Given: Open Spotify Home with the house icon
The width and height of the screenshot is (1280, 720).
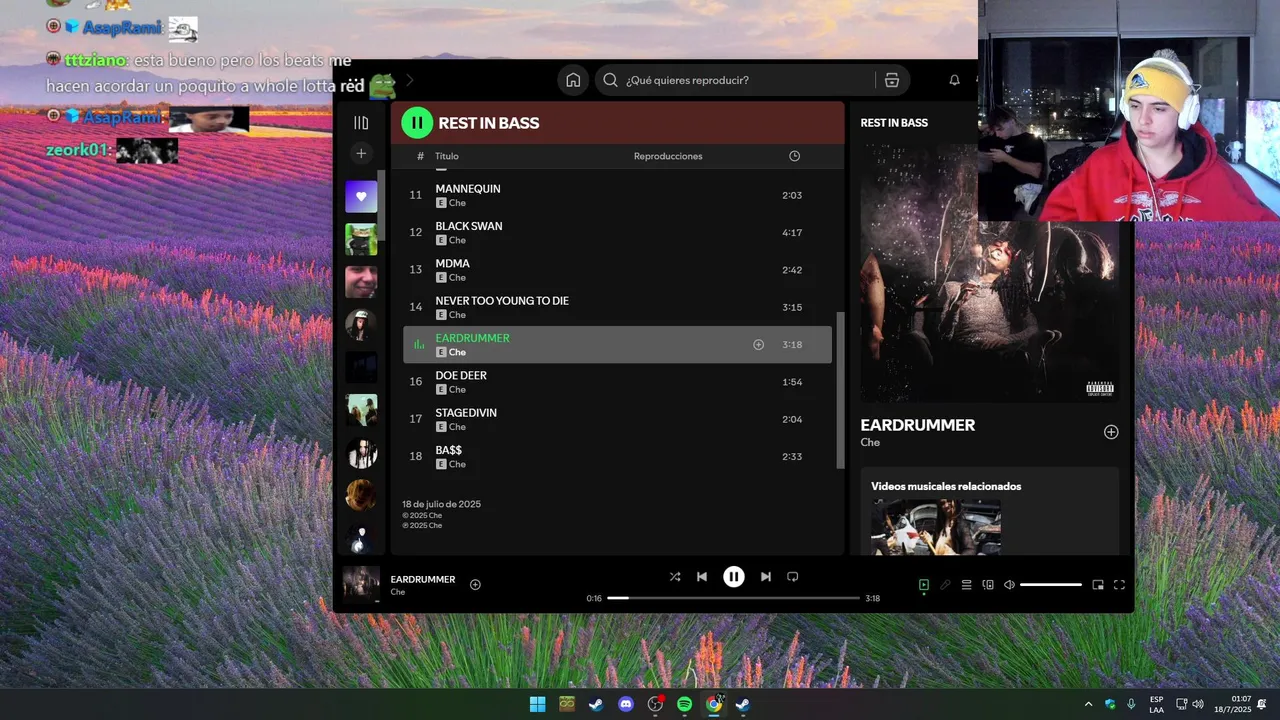Looking at the screenshot, I should coord(573,80).
